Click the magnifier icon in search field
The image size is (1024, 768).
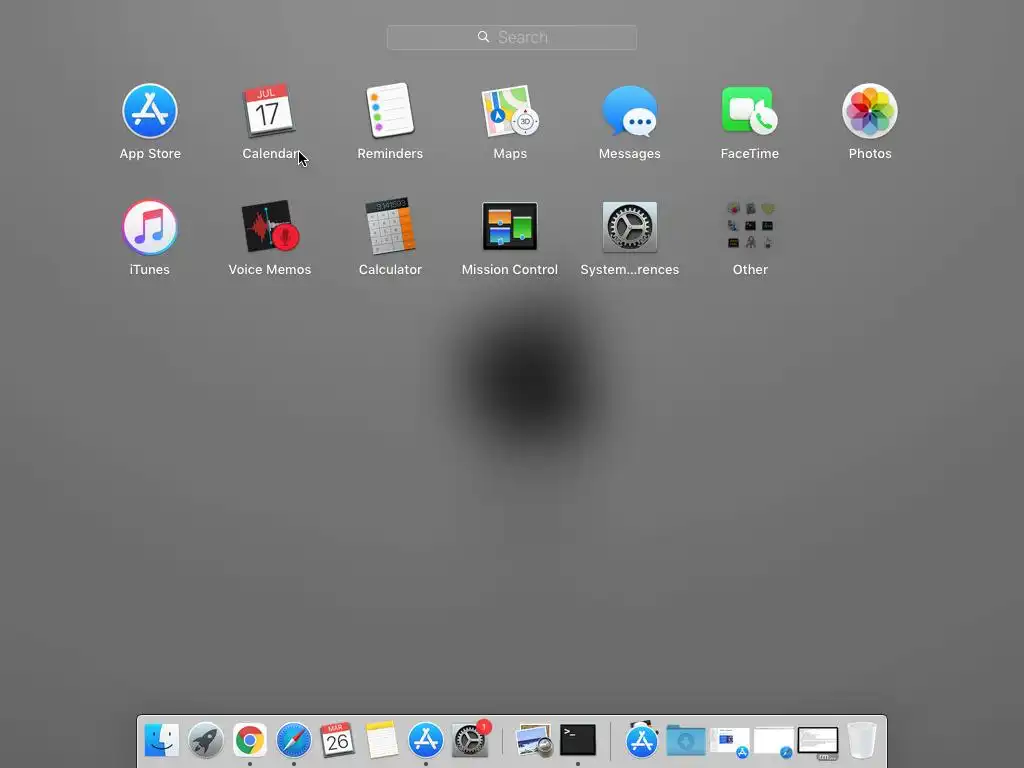(x=483, y=37)
